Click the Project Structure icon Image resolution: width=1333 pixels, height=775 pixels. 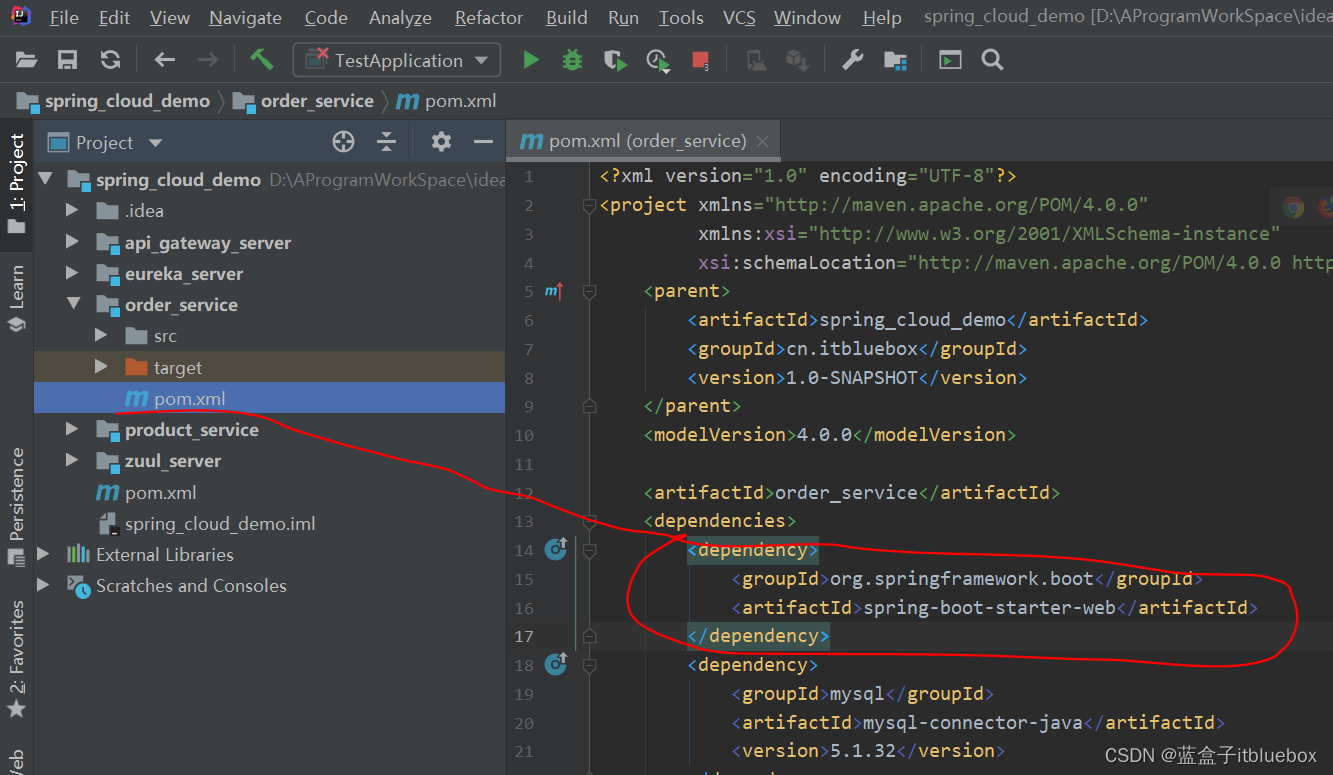(895, 60)
